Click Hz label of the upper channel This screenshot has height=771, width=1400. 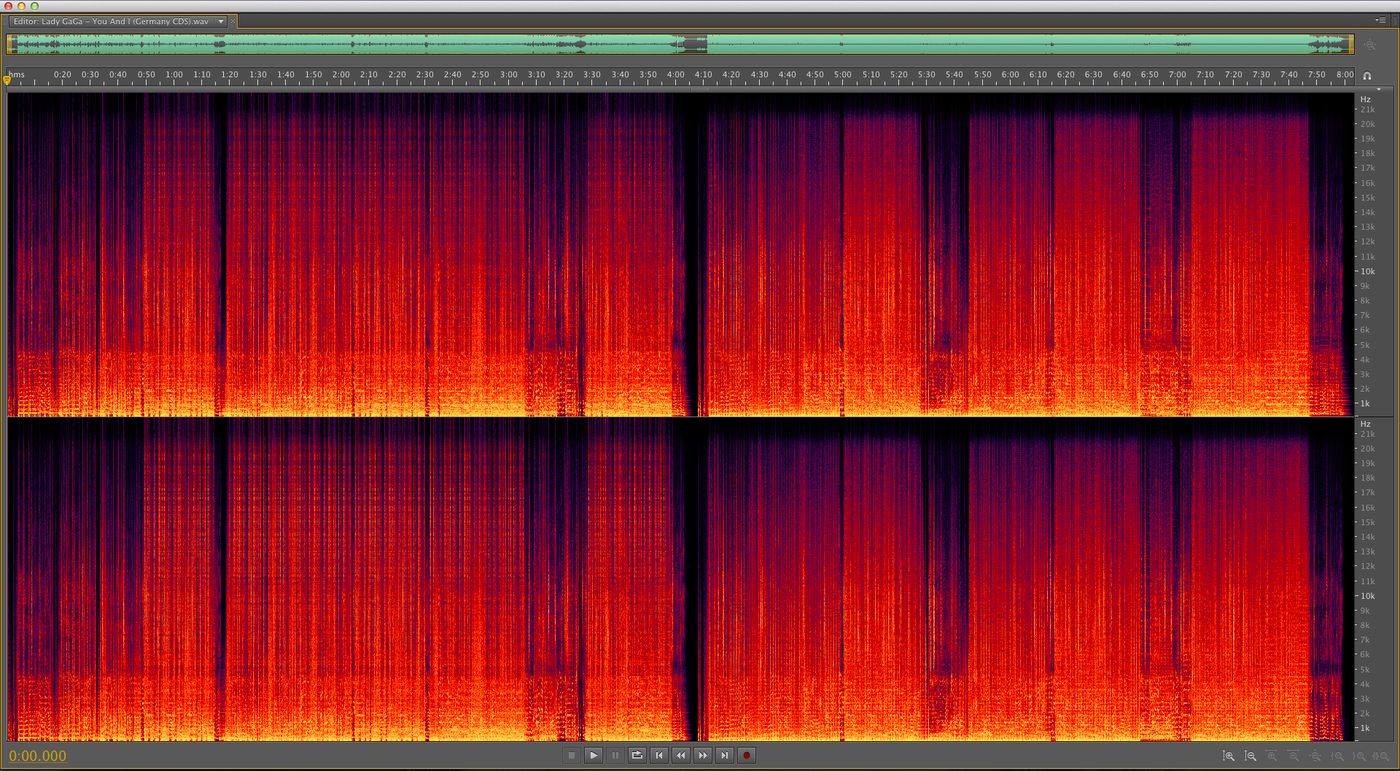tap(1365, 99)
